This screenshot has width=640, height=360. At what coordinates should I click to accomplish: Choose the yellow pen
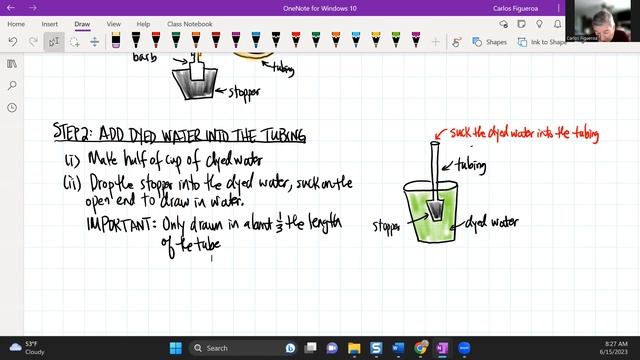pos(376,40)
